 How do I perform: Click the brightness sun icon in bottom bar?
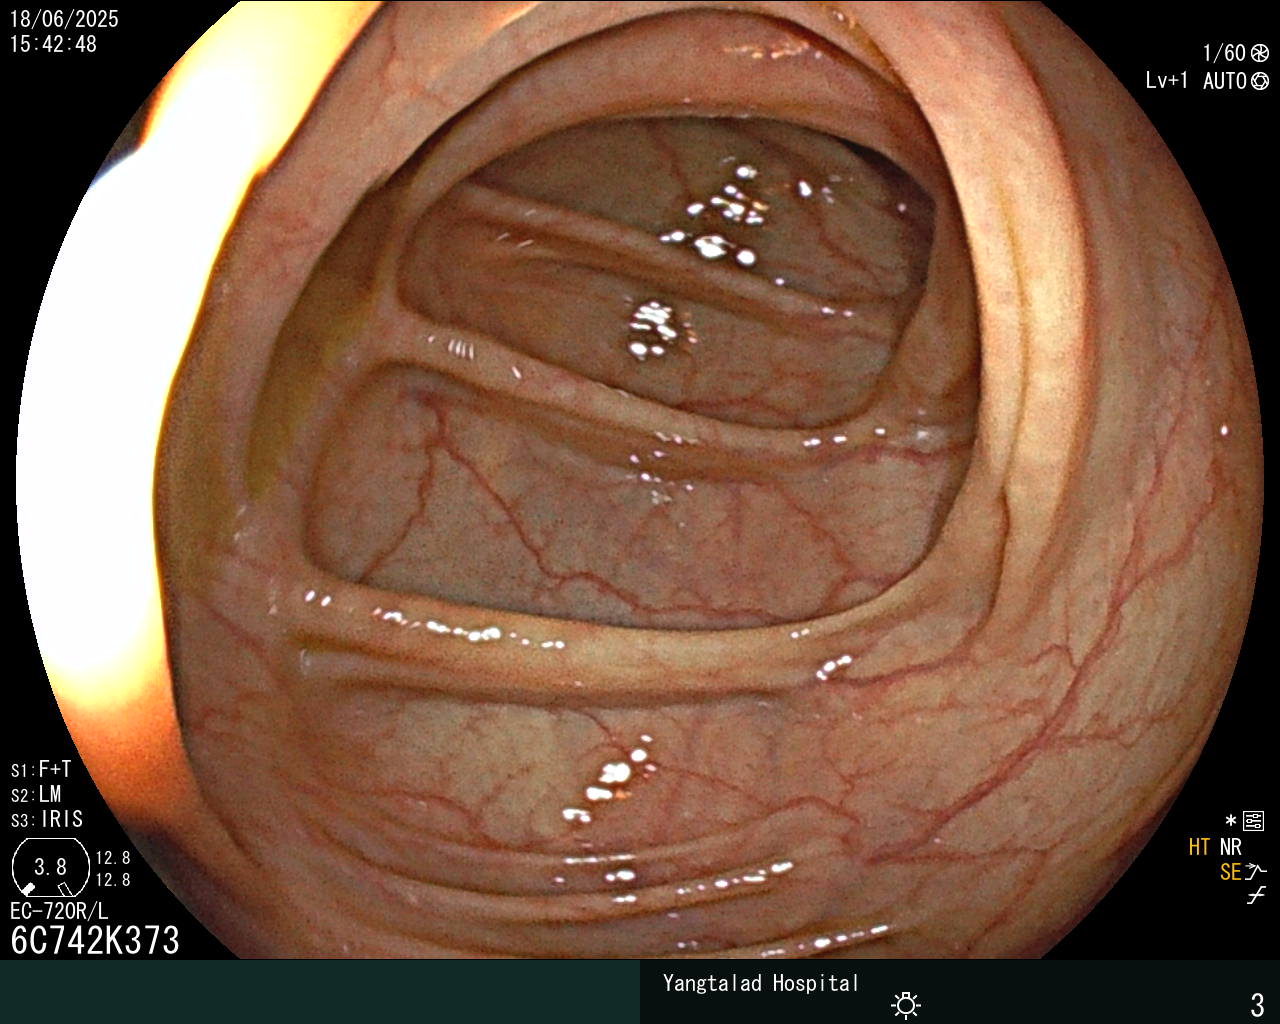906,1005
